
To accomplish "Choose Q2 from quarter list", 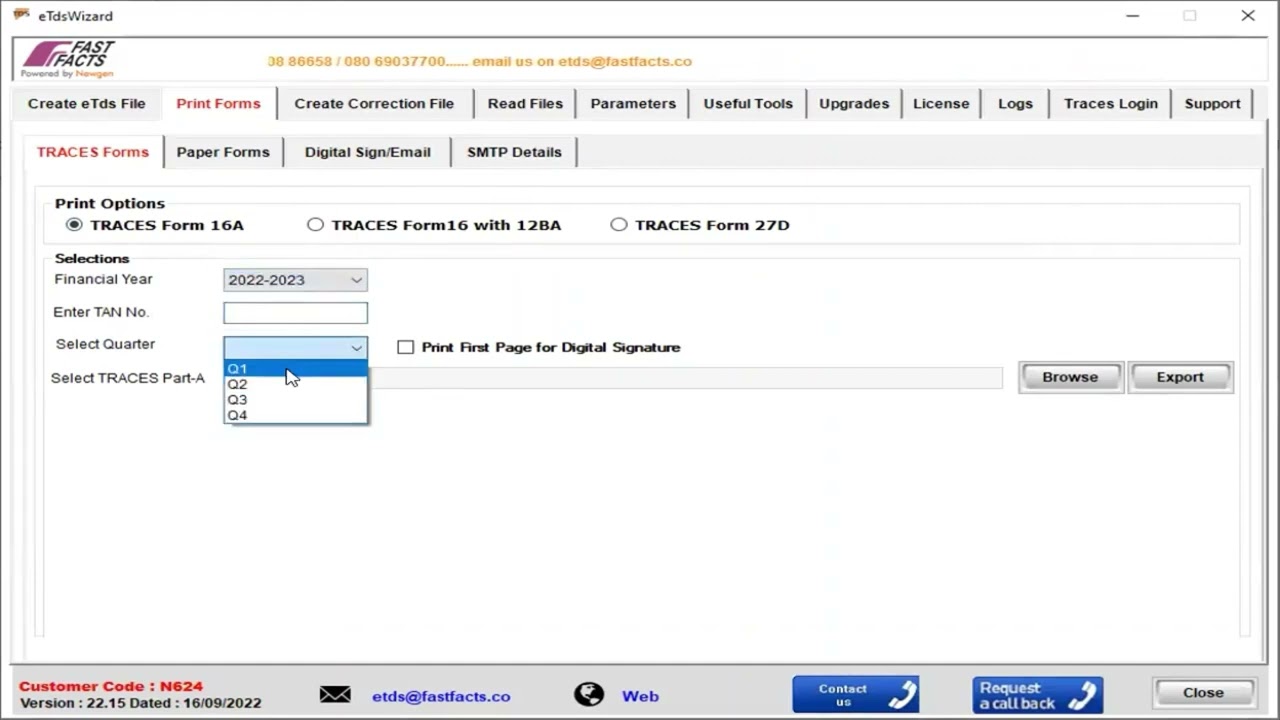I will (x=295, y=384).
